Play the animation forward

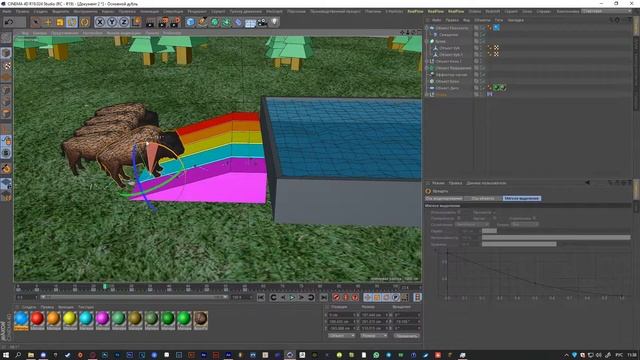pyautogui.click(x=292, y=298)
